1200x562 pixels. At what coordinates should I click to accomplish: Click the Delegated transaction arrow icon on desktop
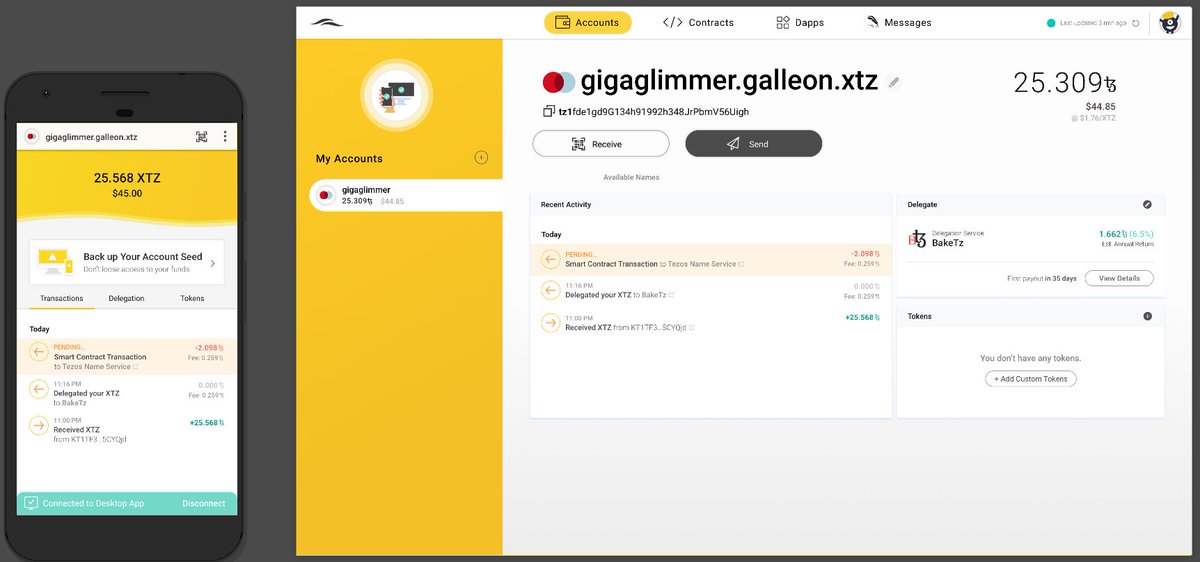click(550, 291)
